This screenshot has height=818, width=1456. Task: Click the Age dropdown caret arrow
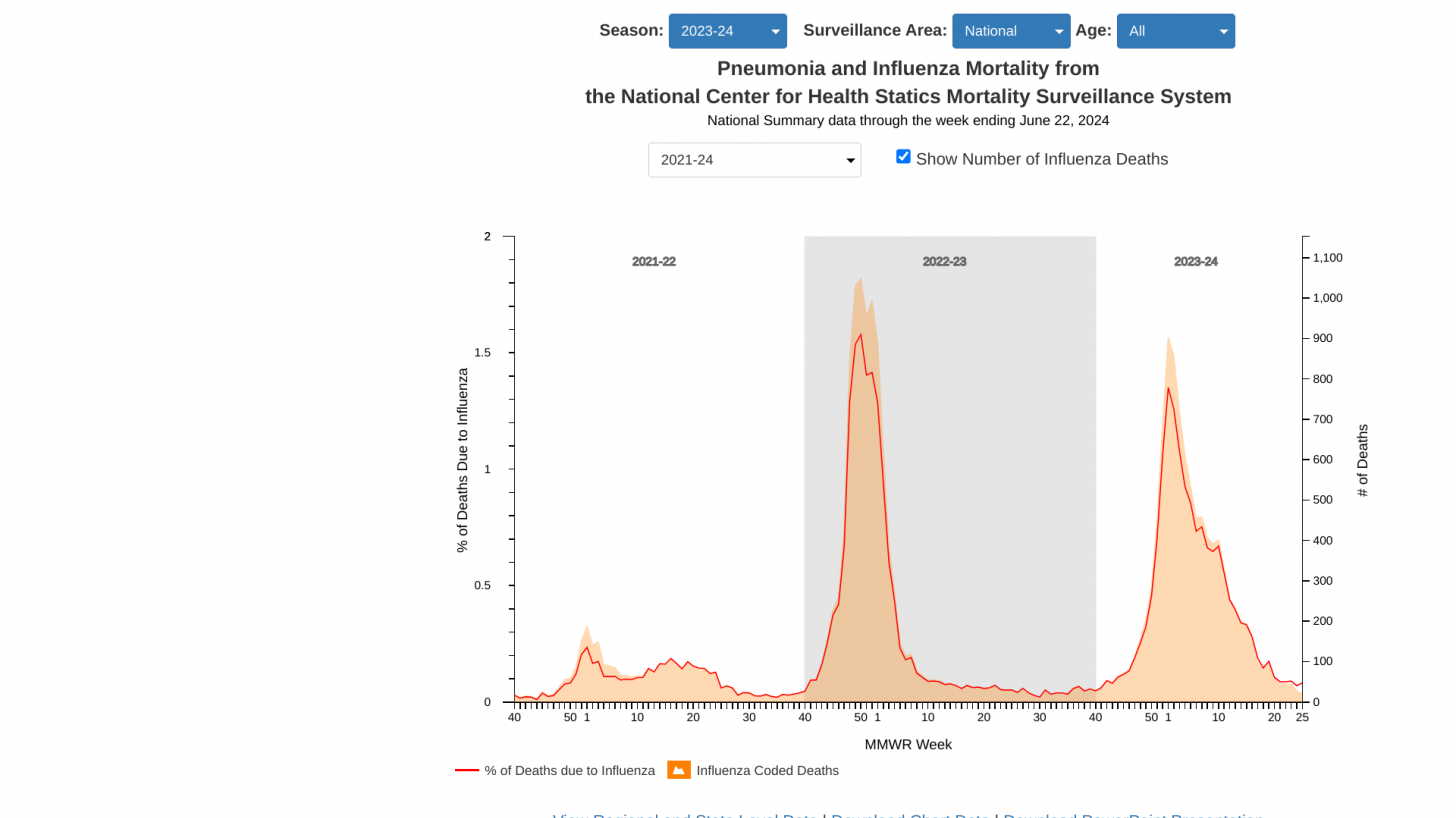[x=1223, y=32]
